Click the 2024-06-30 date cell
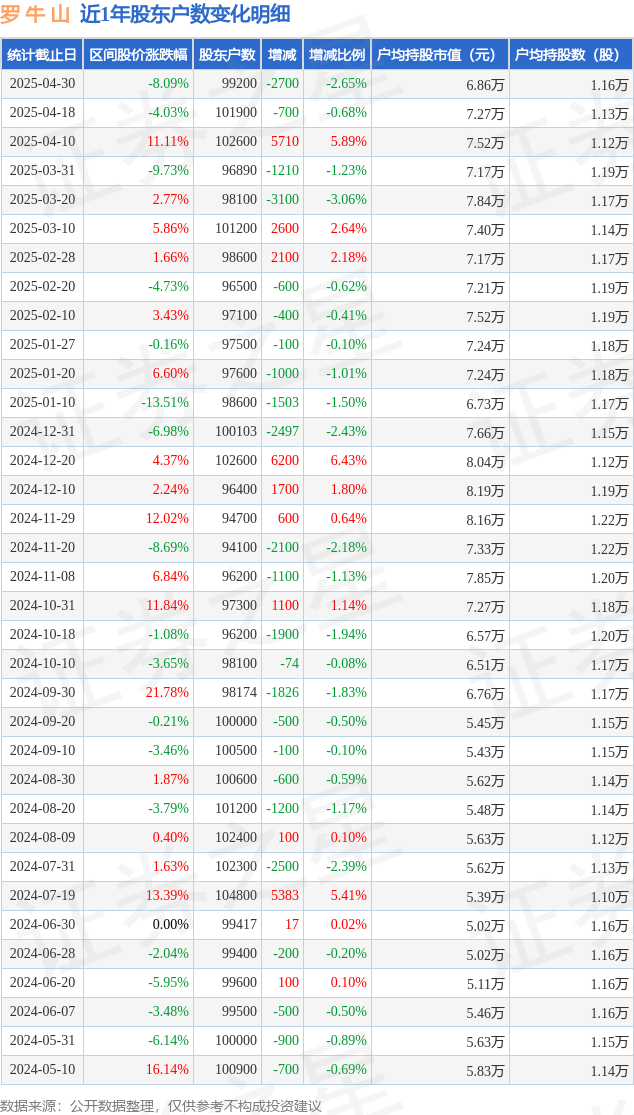Image resolution: width=634 pixels, height=1115 pixels. (42, 924)
